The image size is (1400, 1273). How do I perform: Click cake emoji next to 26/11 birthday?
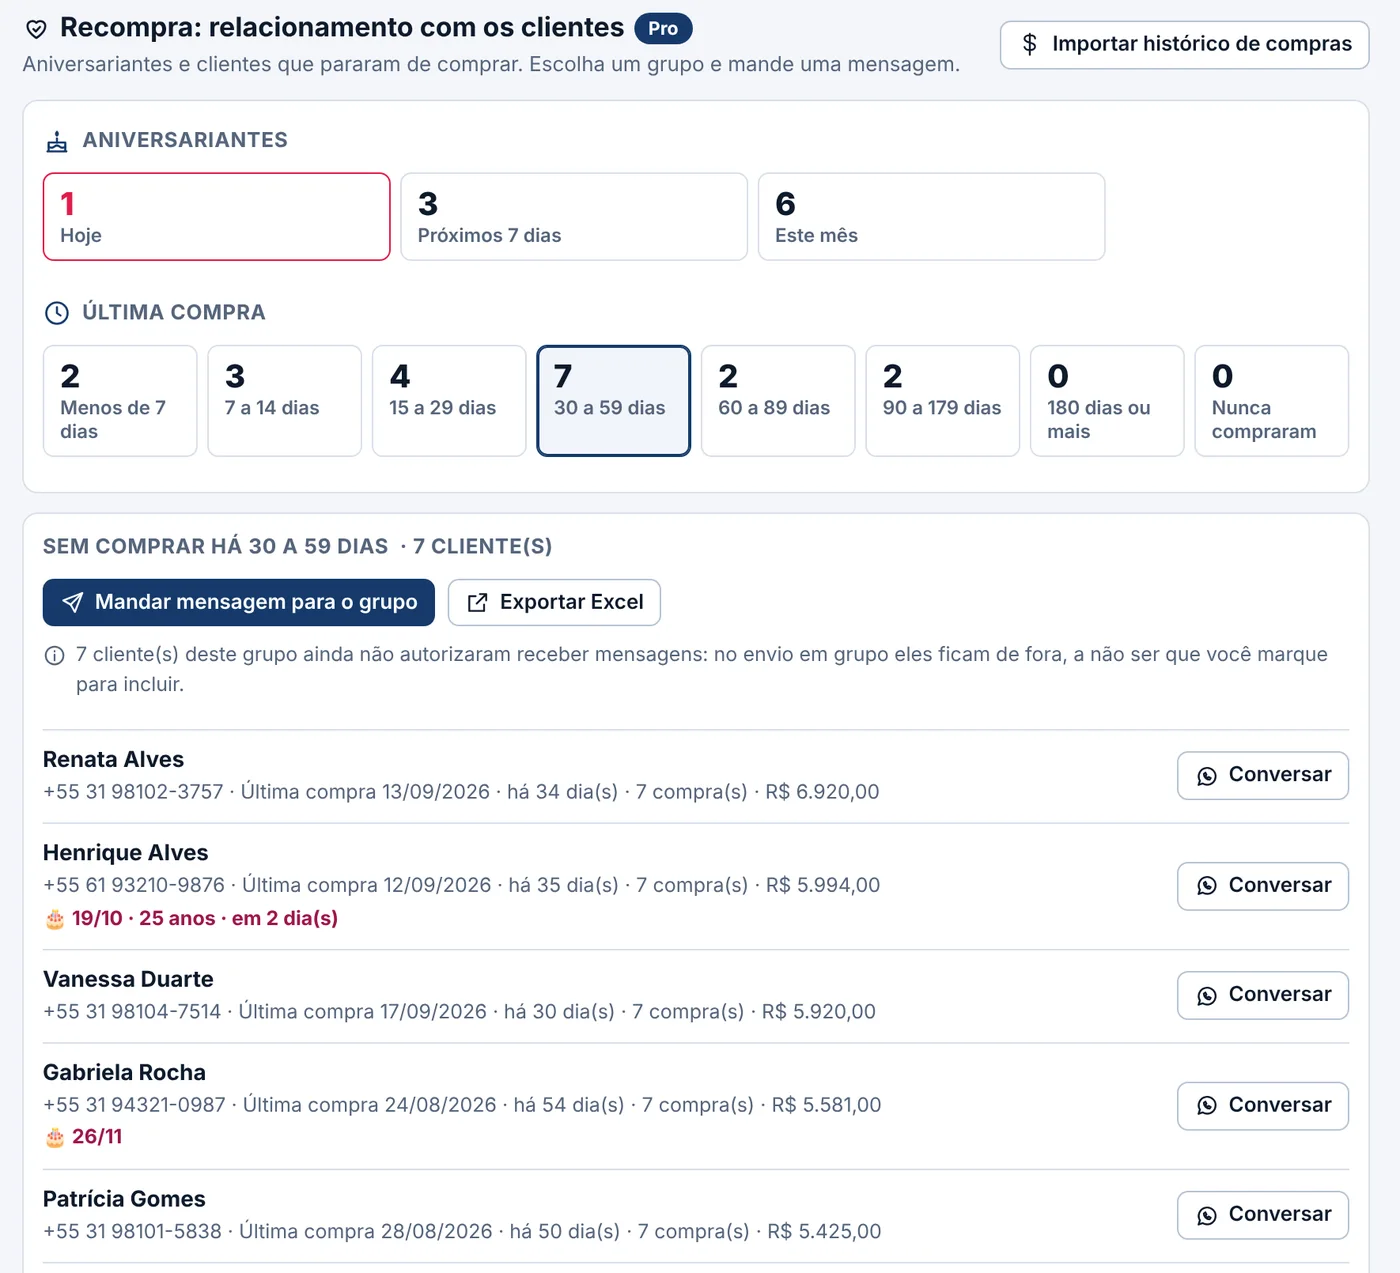(x=55, y=1137)
